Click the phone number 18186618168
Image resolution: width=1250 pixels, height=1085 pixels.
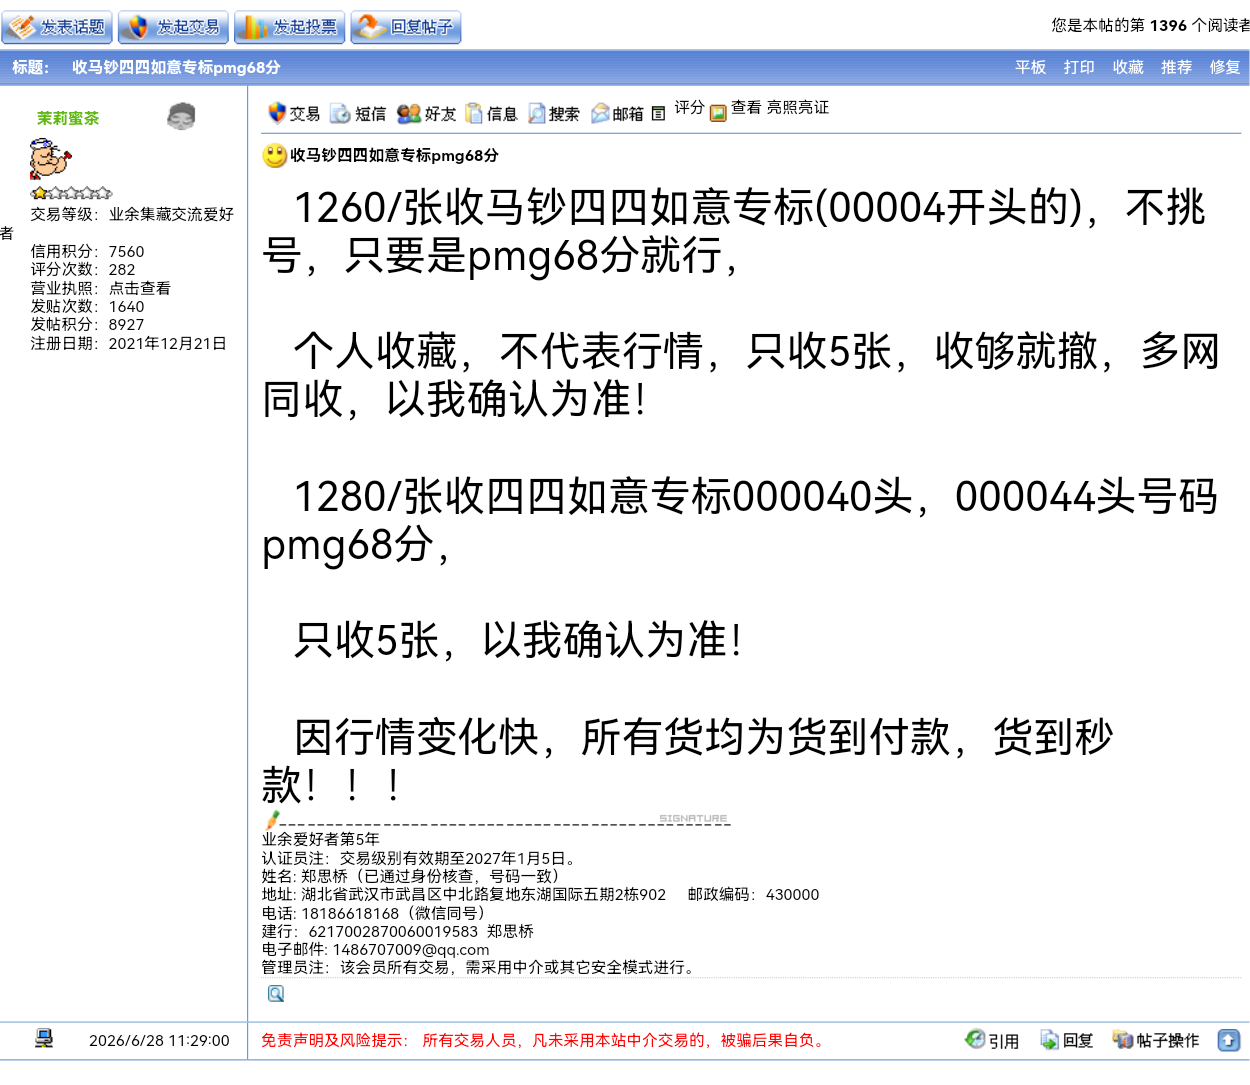click(350, 913)
